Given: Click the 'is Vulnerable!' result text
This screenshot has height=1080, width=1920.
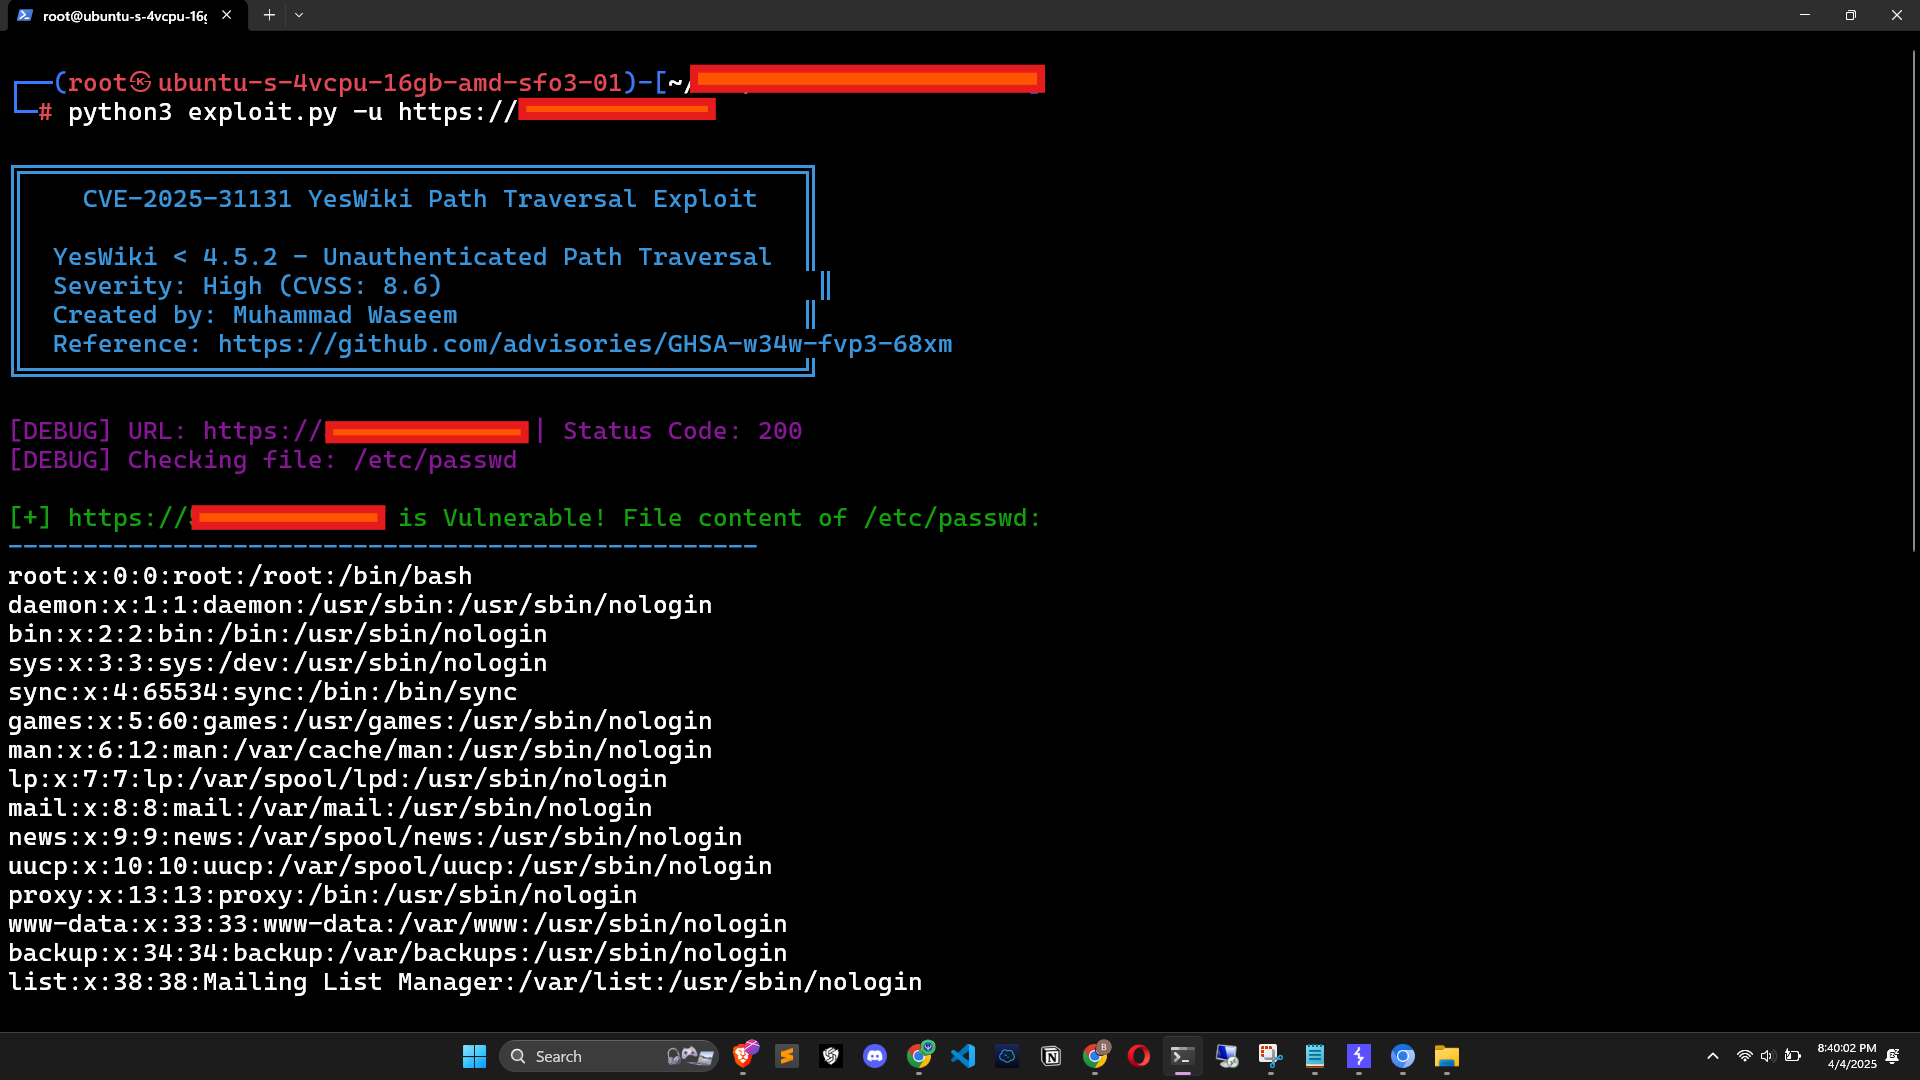Looking at the screenshot, I should (502, 518).
